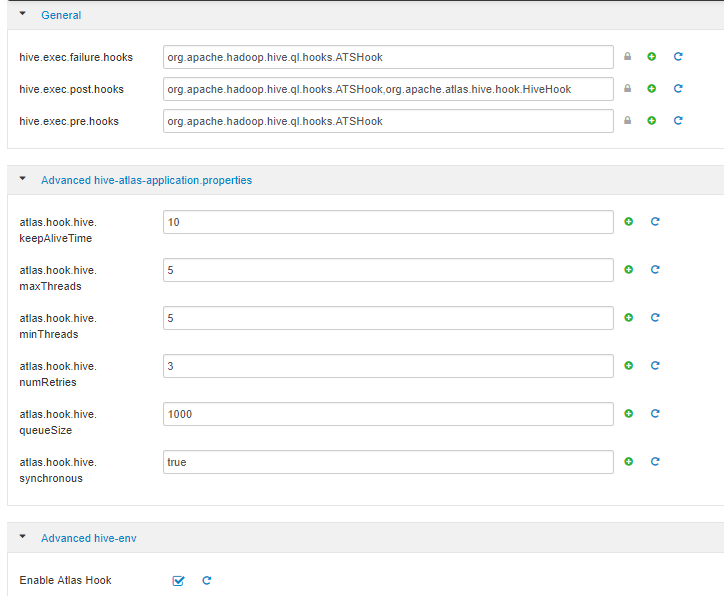Collapse Advanced hive-atlas-application.properties arrow

[23, 180]
